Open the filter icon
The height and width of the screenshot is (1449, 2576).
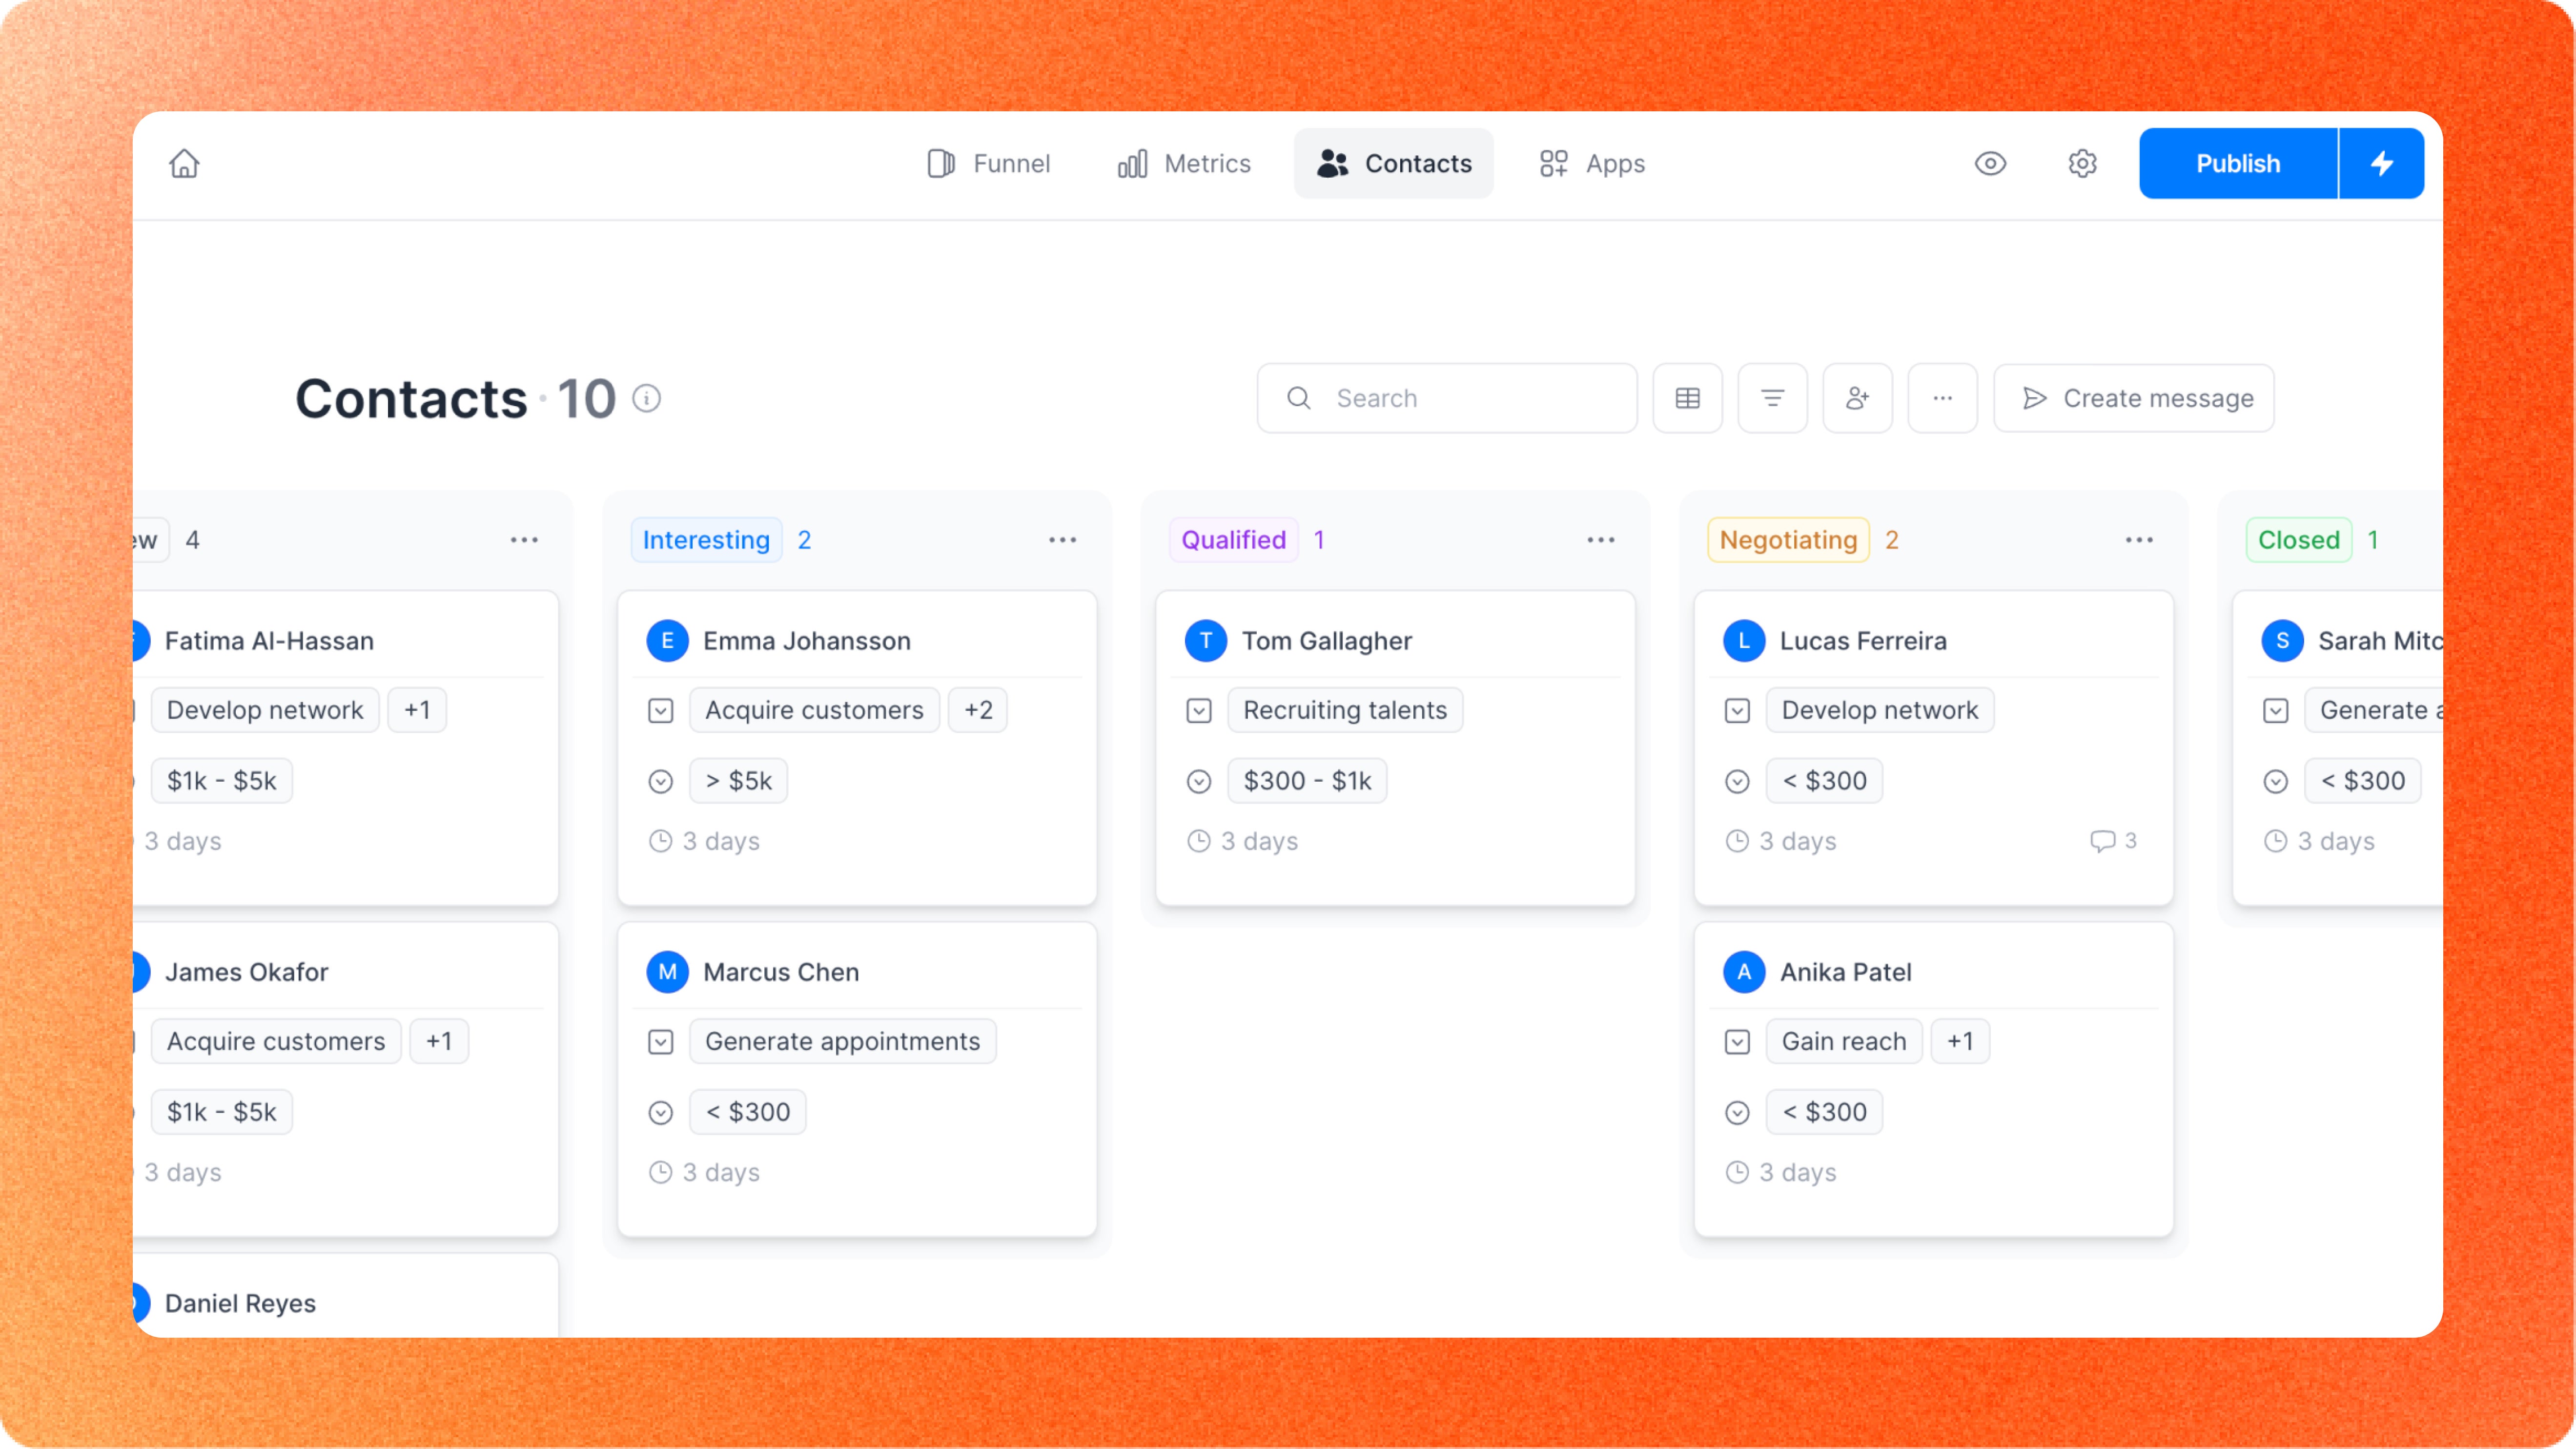pyautogui.click(x=1773, y=398)
